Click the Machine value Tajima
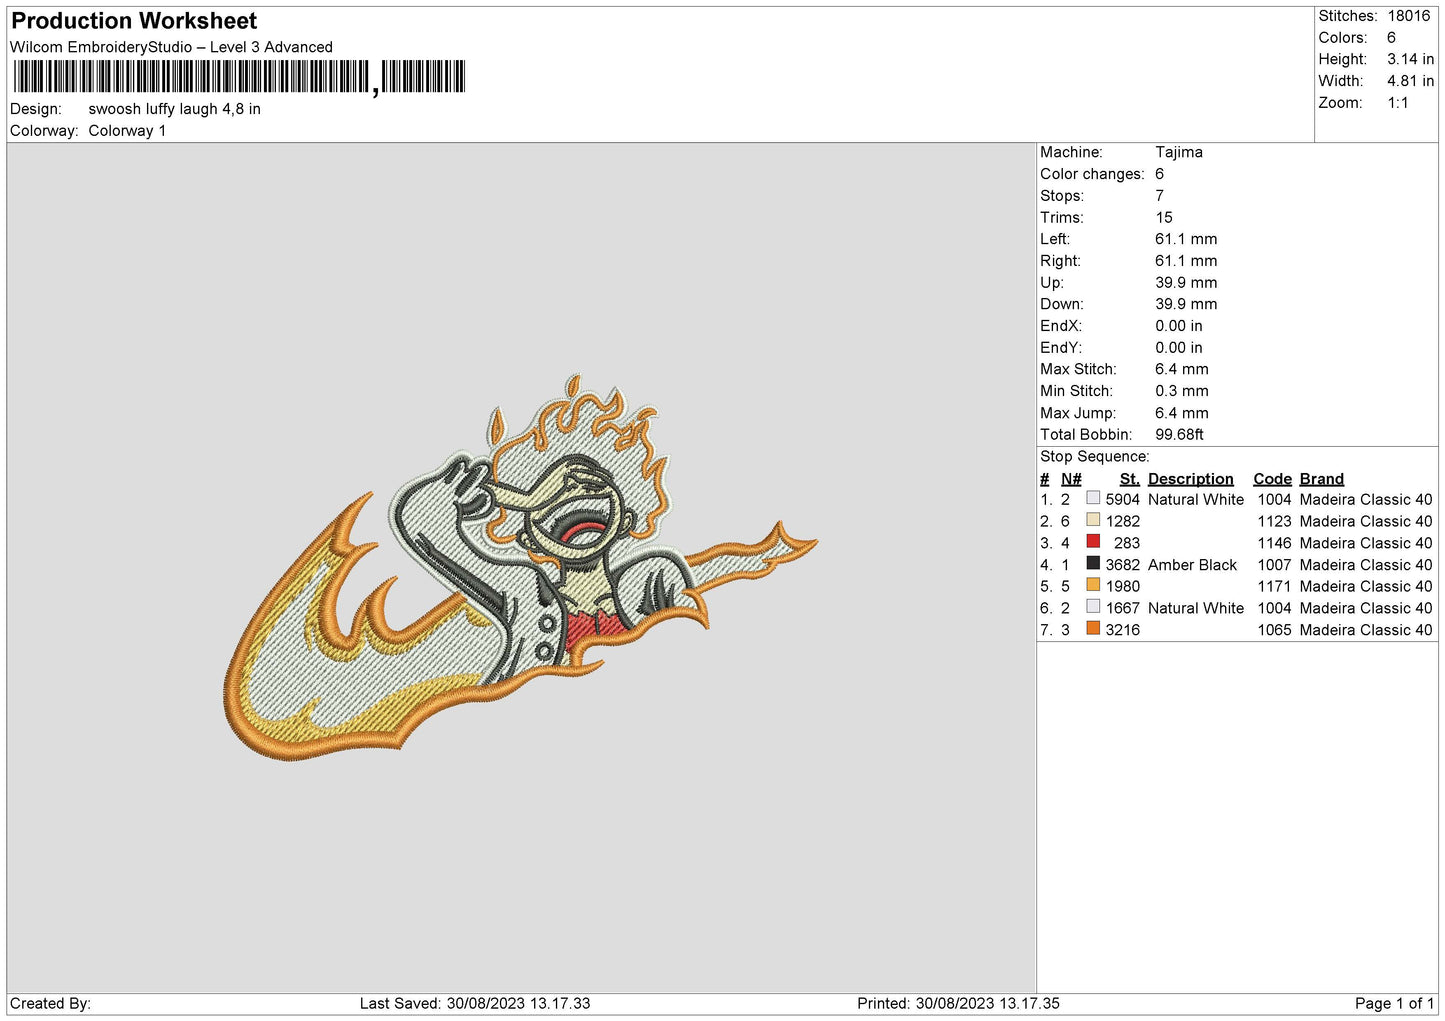This screenshot has height=1021, width=1445. click(x=1178, y=152)
